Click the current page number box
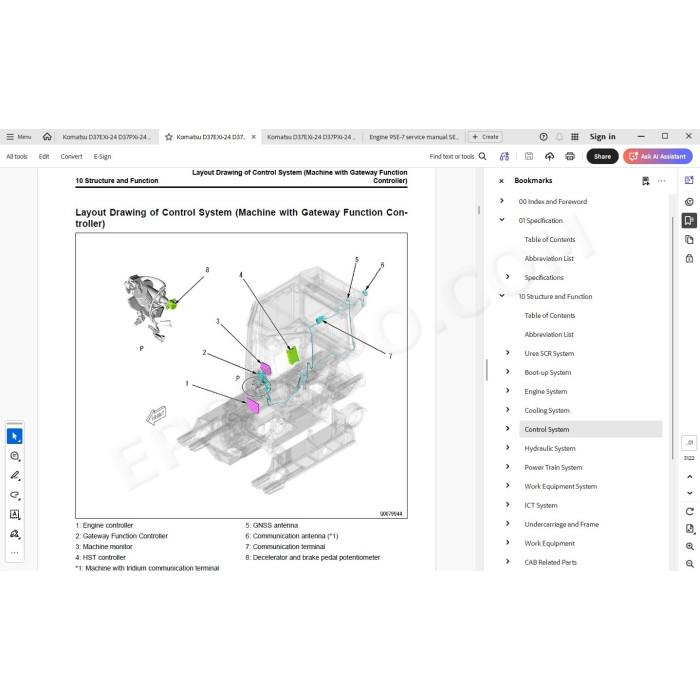700x700 pixels. (x=689, y=442)
